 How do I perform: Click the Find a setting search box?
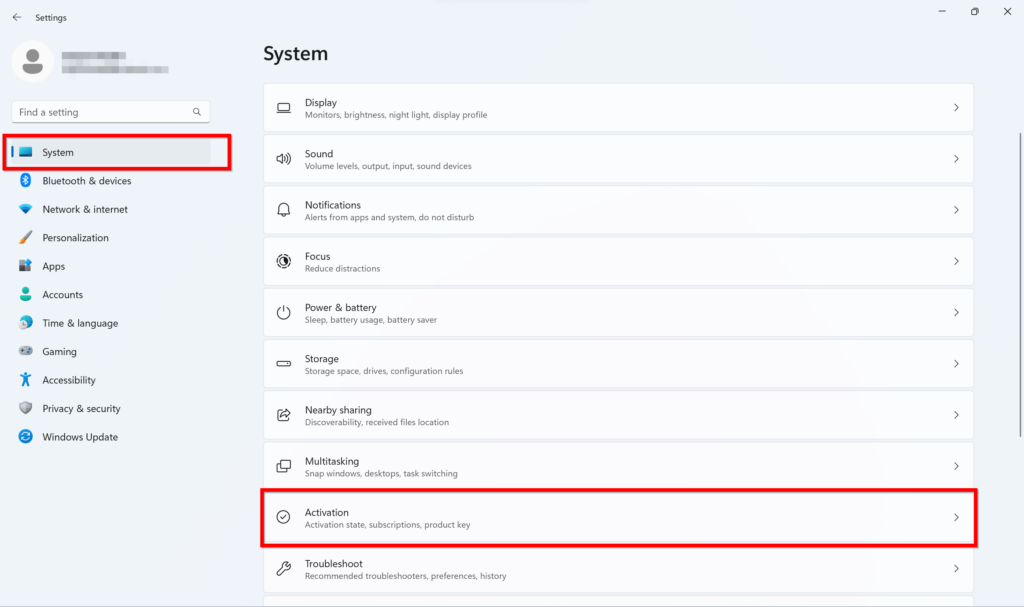pos(100,112)
